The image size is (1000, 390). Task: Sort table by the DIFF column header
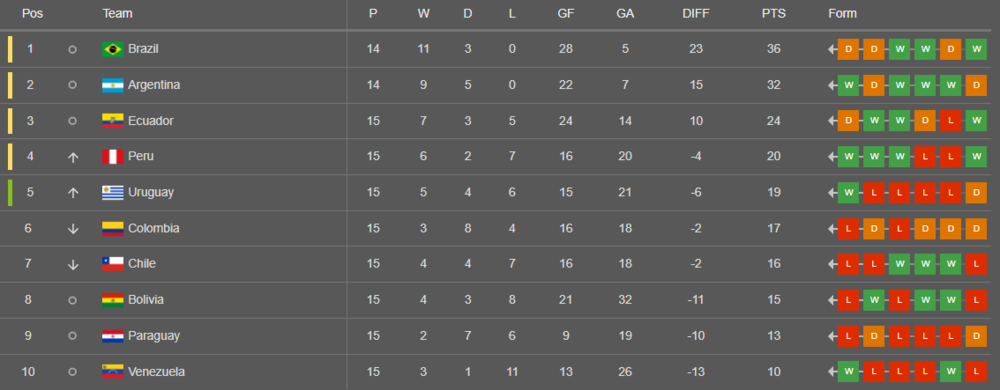click(696, 13)
